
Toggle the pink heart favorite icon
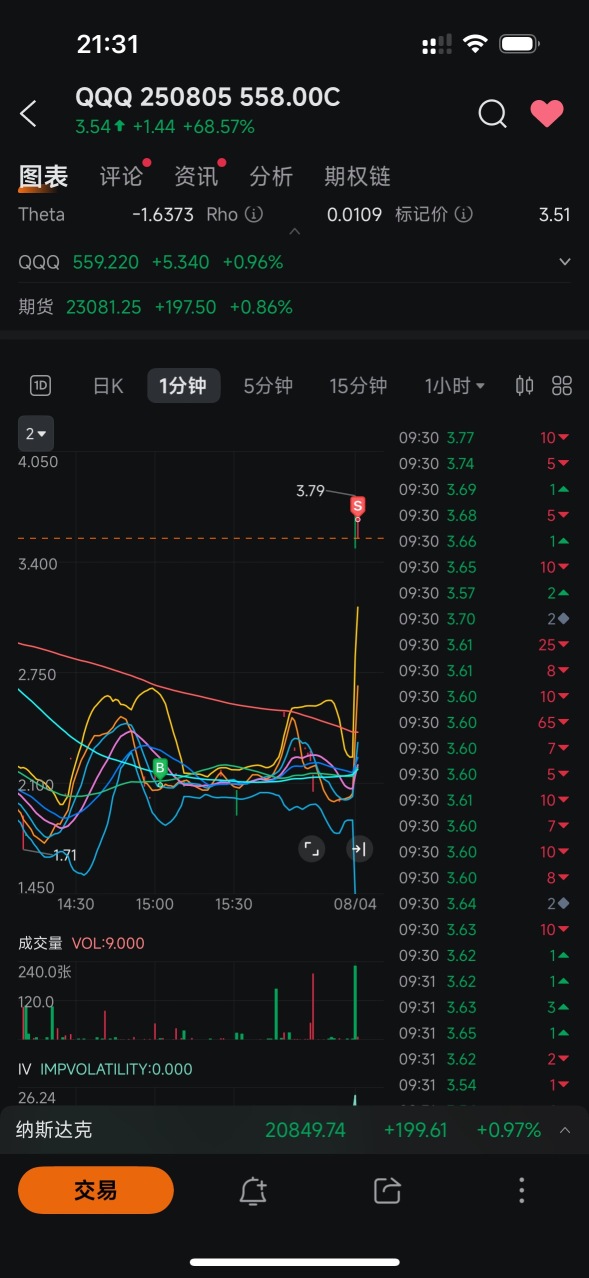pos(547,113)
